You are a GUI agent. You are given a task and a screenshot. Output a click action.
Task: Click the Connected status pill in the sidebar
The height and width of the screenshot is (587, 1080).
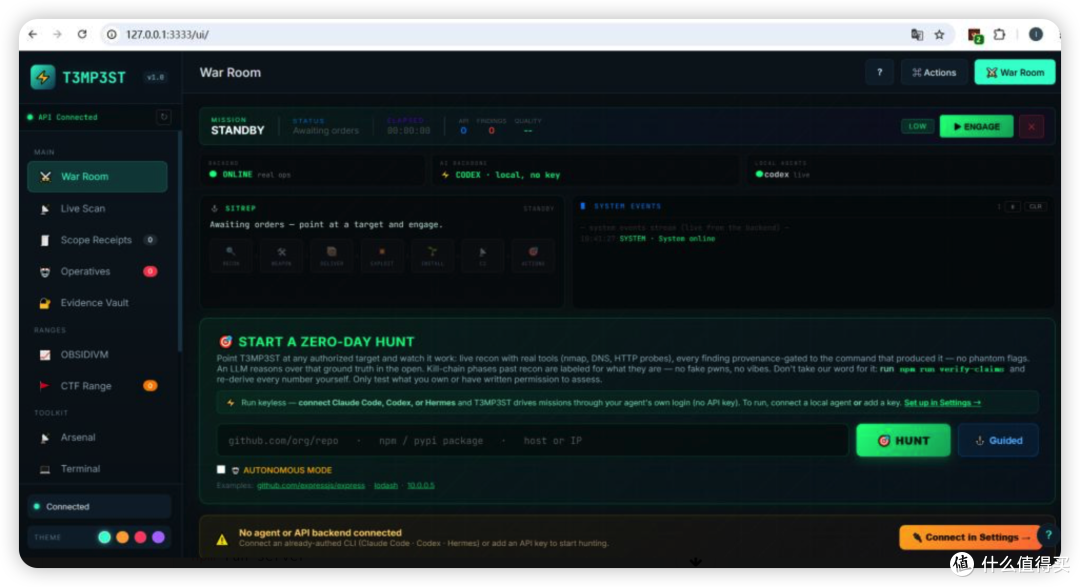pyautogui.click(x=99, y=507)
